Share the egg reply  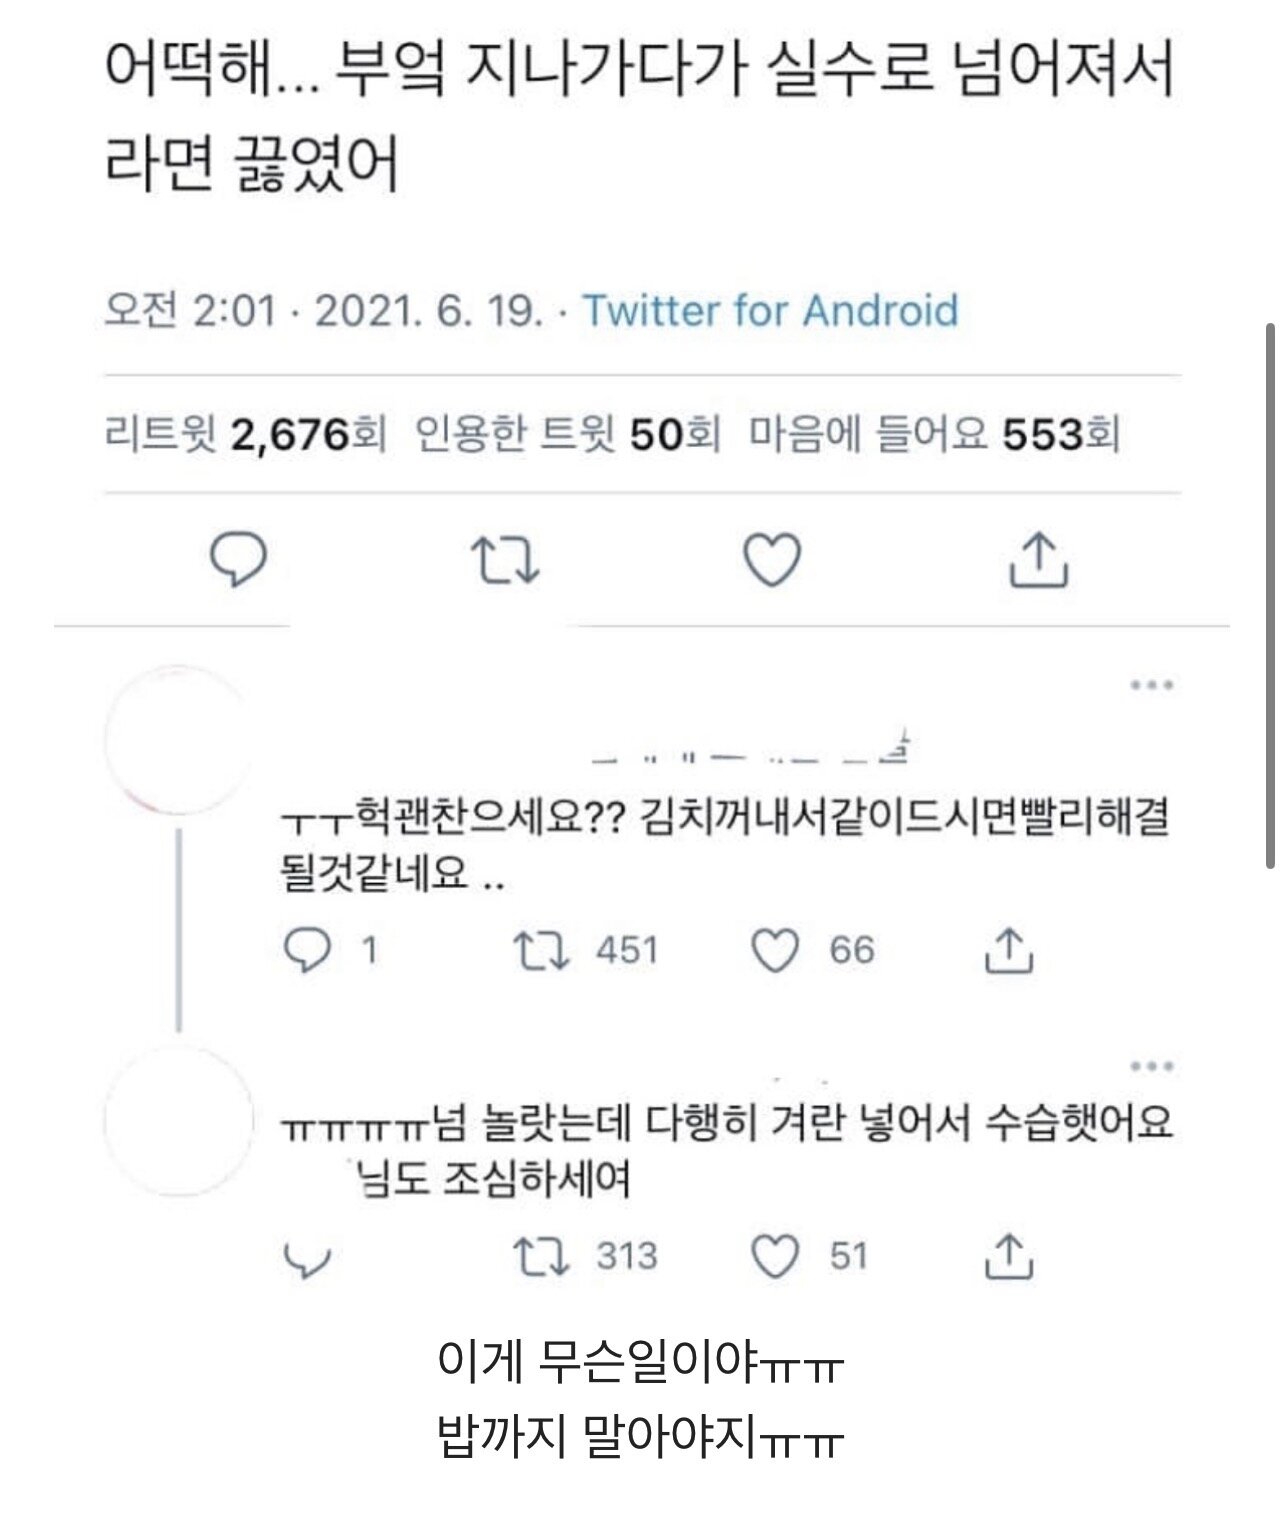click(x=1009, y=1257)
